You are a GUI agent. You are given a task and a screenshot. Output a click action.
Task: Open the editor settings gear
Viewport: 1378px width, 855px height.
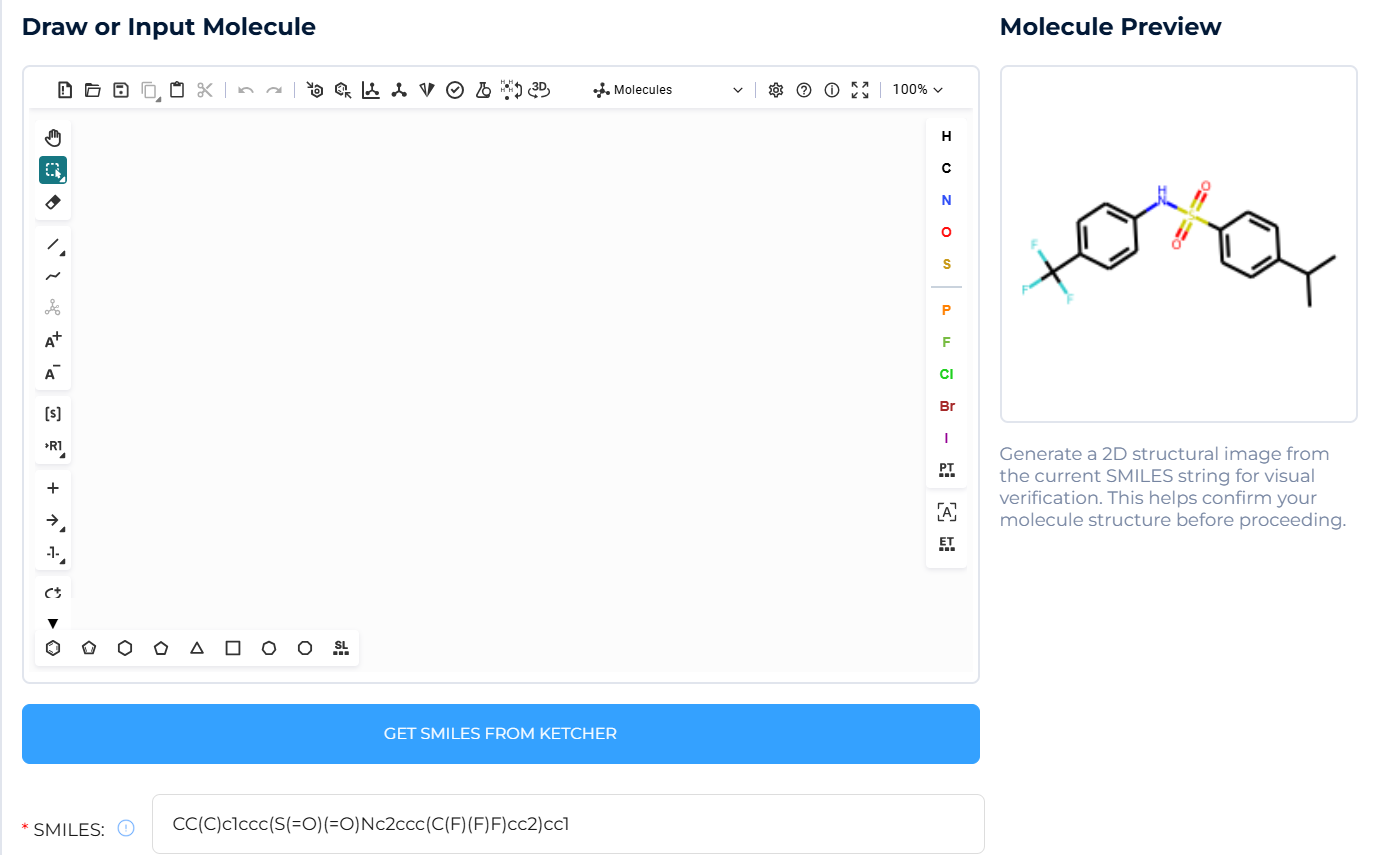coord(775,89)
